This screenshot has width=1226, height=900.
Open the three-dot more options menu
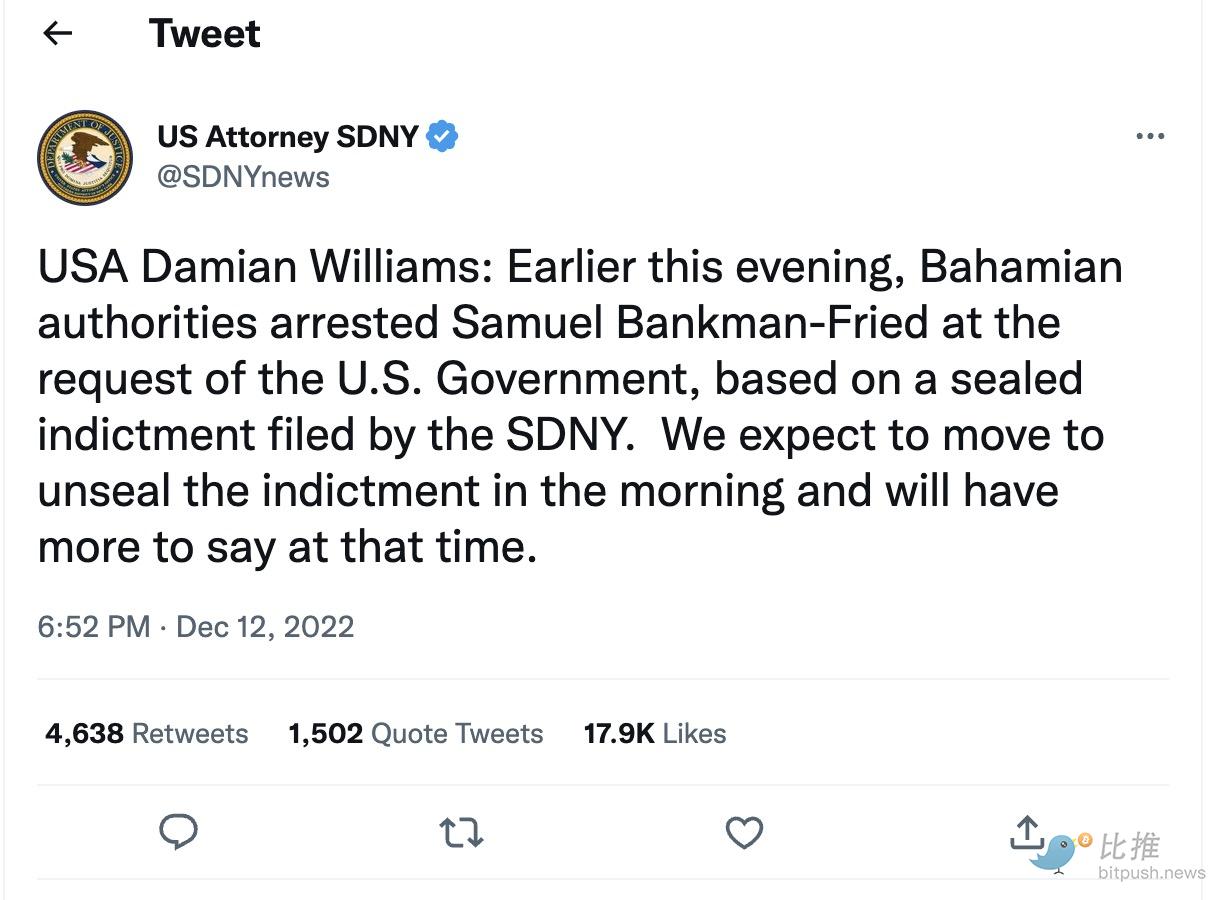(x=1150, y=136)
